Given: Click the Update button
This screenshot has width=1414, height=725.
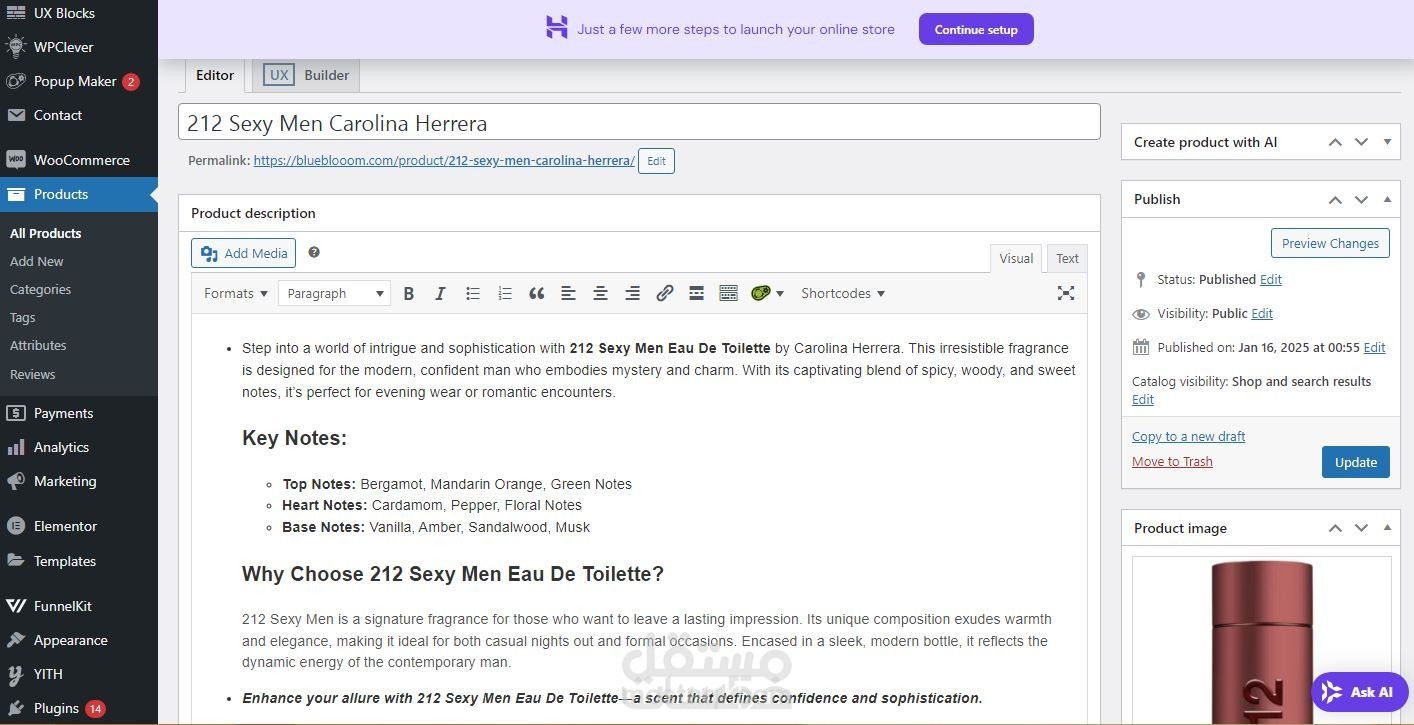Looking at the screenshot, I should click(1356, 462).
